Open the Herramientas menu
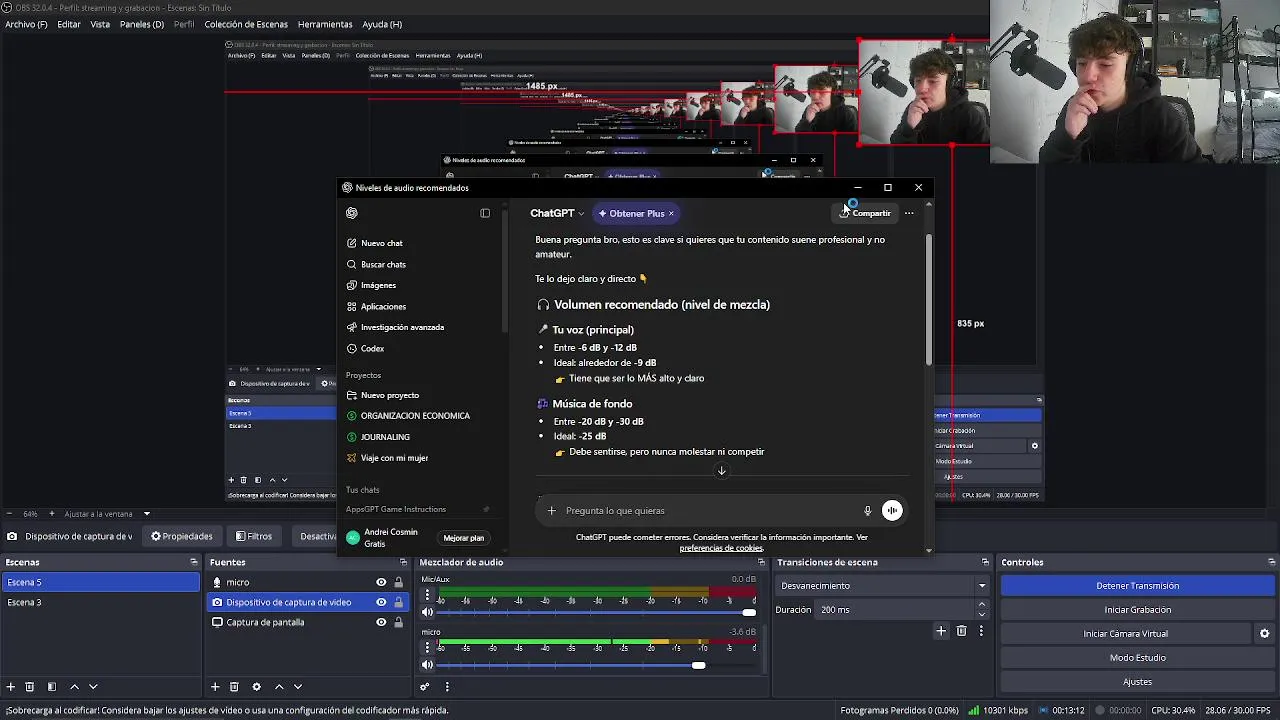Screen dimensions: 1280x720 (325, 24)
